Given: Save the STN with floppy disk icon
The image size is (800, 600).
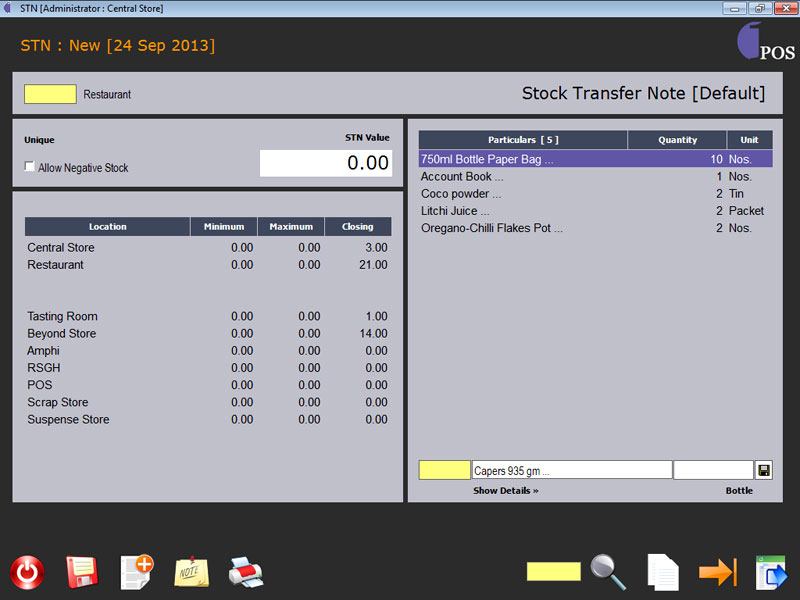Looking at the screenshot, I should pos(82,572).
